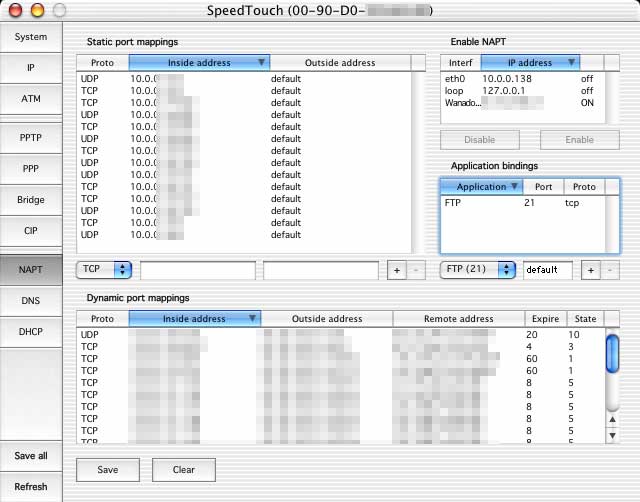Open the ATM section
This screenshot has width=640, height=502.
click(31, 99)
